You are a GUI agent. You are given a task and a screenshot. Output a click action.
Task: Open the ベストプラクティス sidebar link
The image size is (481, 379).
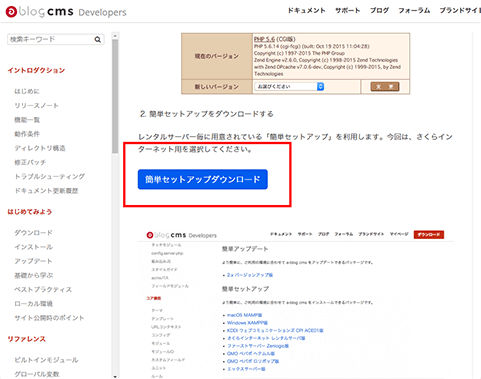point(43,289)
